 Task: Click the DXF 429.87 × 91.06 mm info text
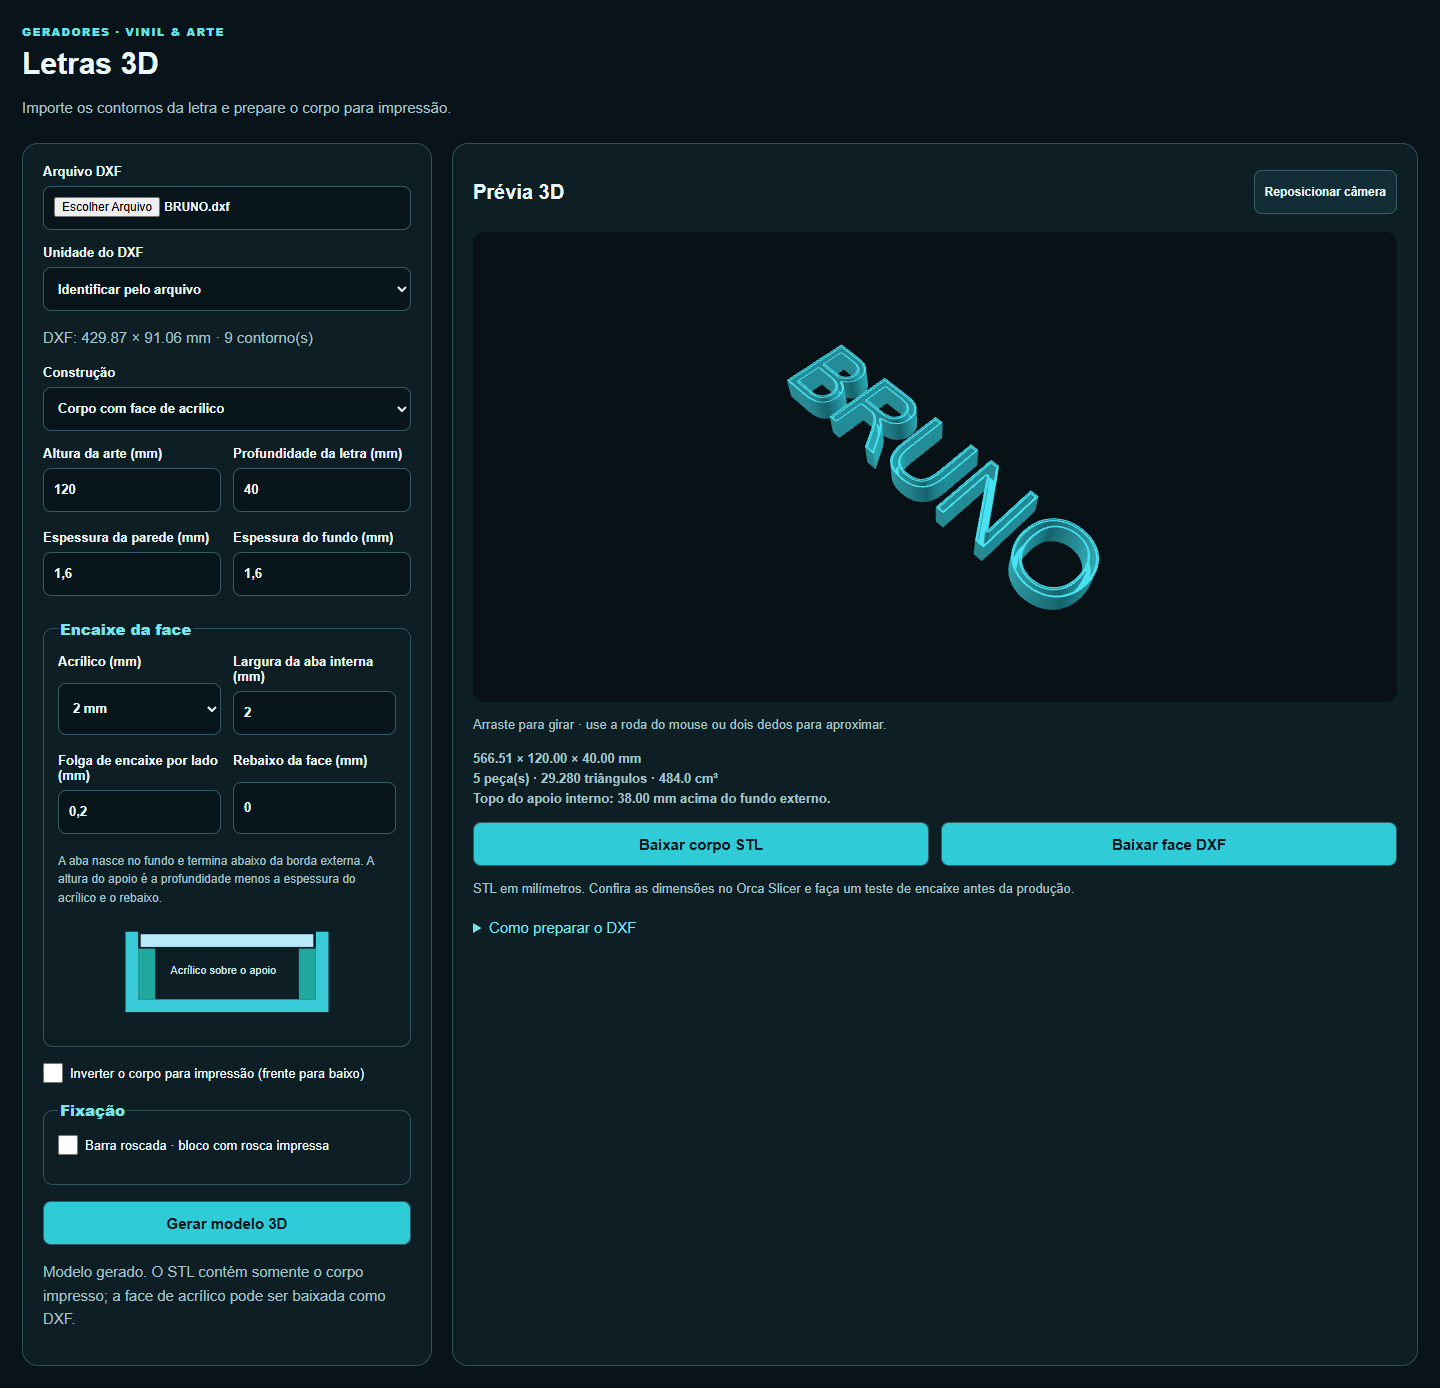click(178, 338)
